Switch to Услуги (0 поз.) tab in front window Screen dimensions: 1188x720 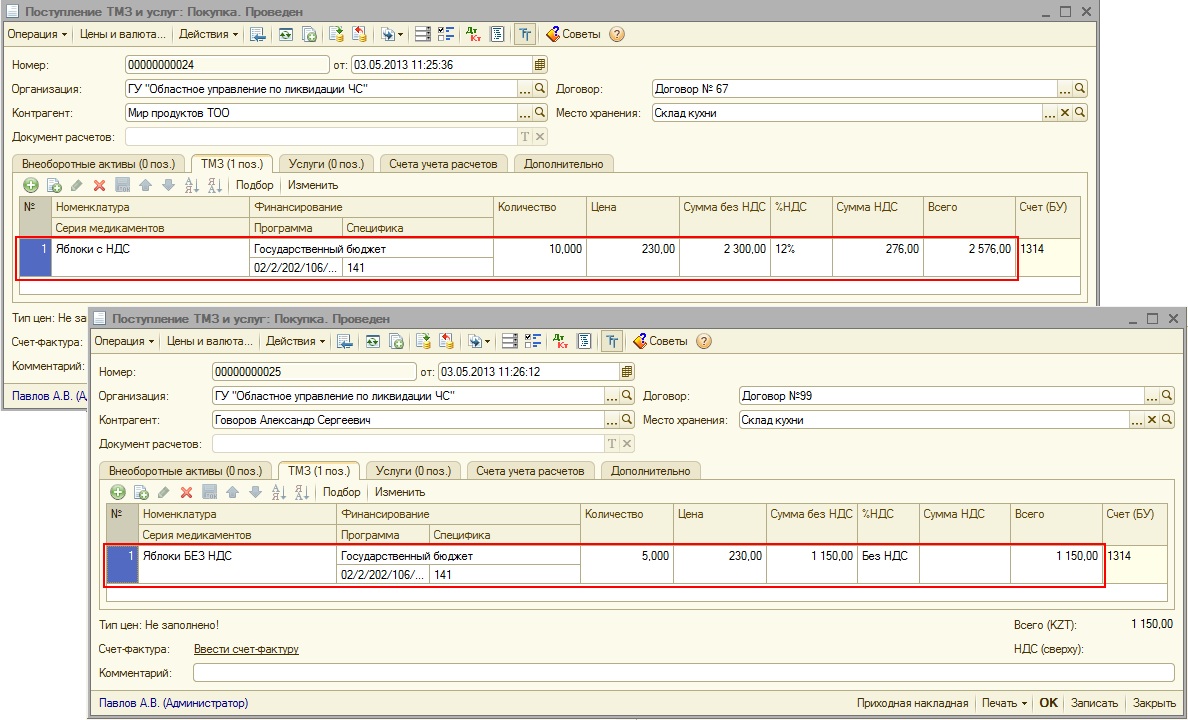coord(412,470)
